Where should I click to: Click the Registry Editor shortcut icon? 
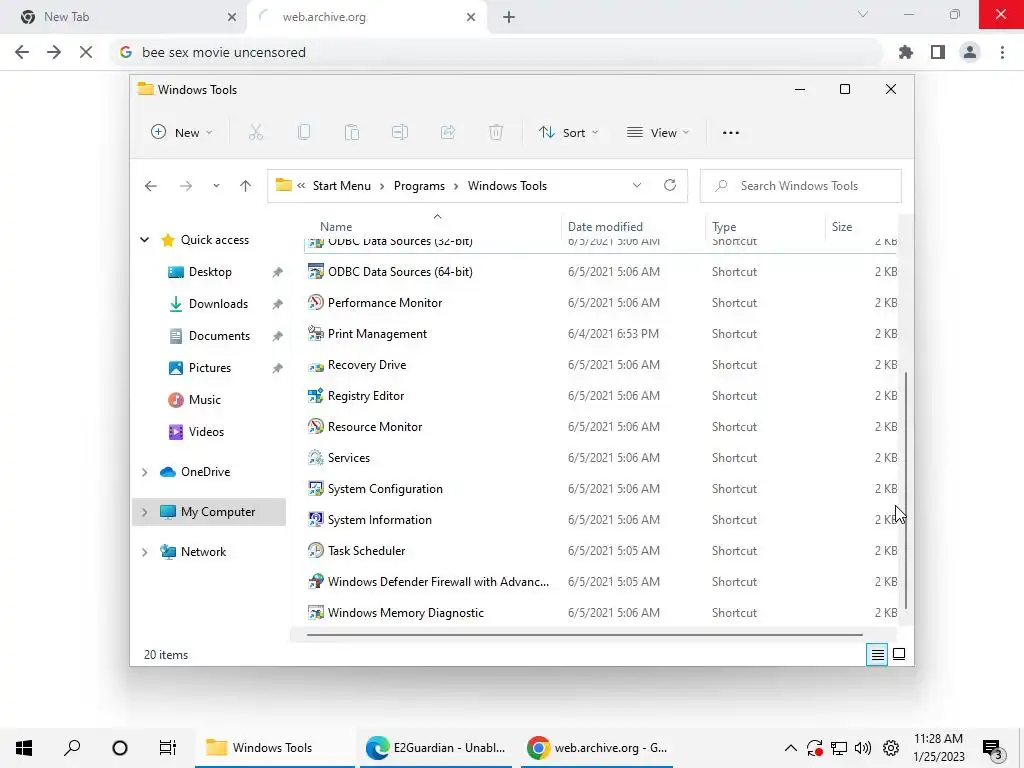tap(315, 396)
